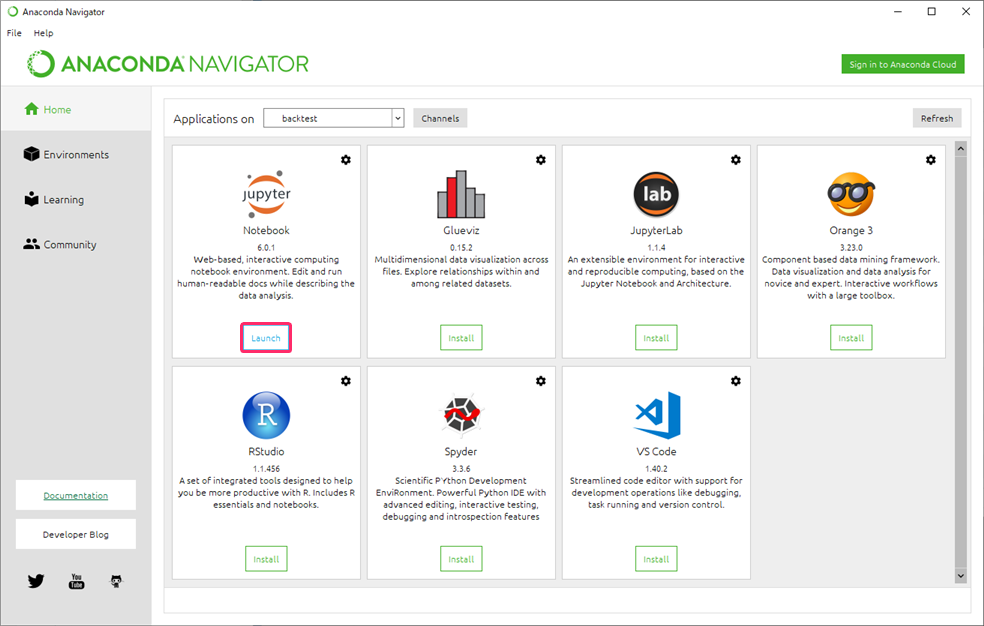
Task: Click Orange 3 version 3.23.0
Action: (851, 248)
